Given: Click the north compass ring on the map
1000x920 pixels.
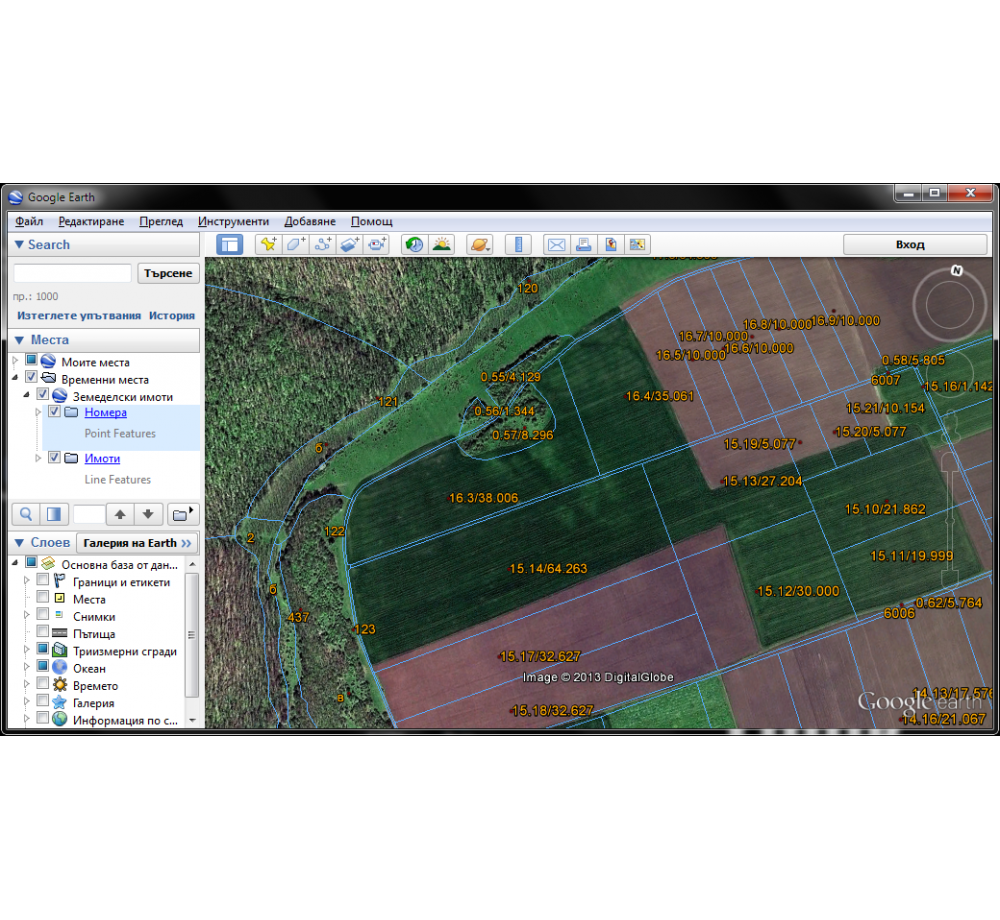Looking at the screenshot, I should (x=950, y=304).
